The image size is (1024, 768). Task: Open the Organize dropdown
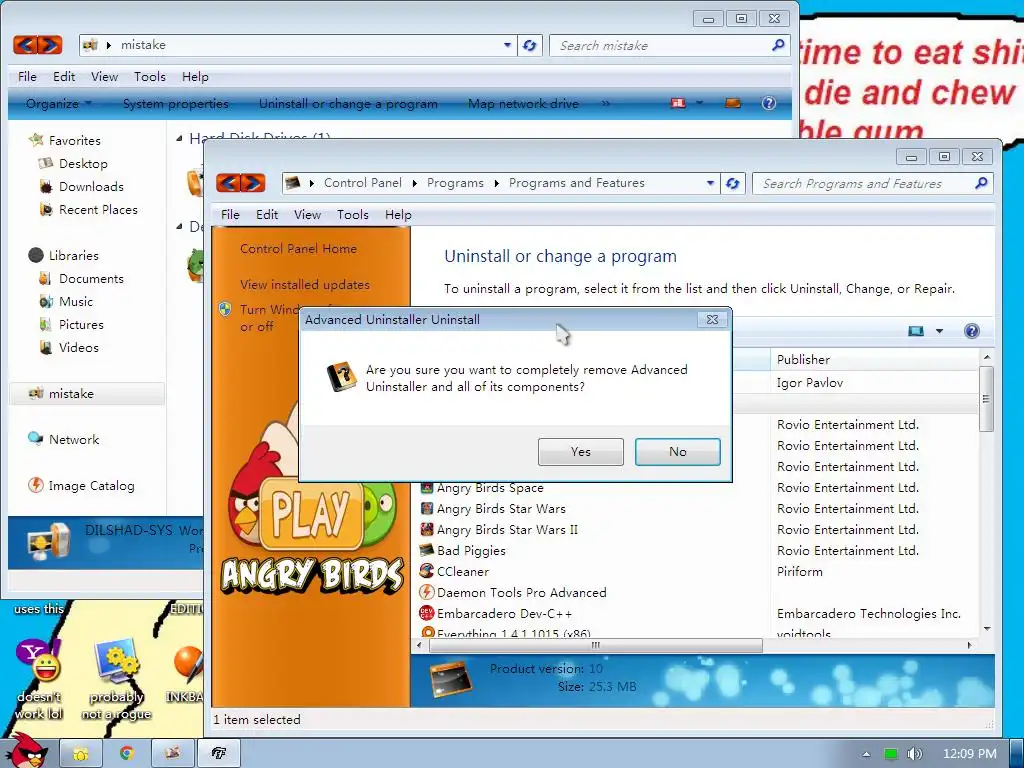point(58,104)
